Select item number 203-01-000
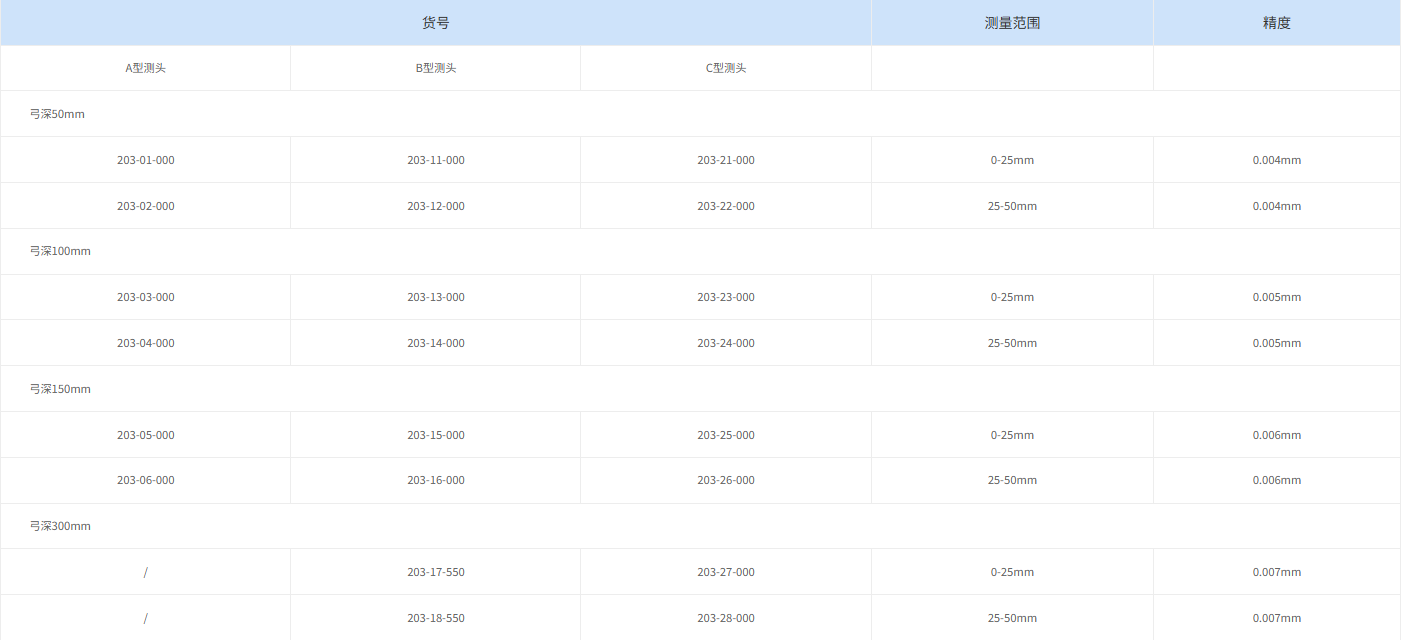The height and width of the screenshot is (640, 1401). (145, 160)
